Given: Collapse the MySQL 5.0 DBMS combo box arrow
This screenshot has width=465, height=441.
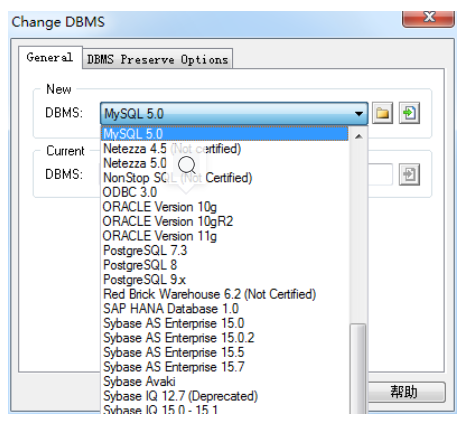Looking at the screenshot, I should point(359,114).
